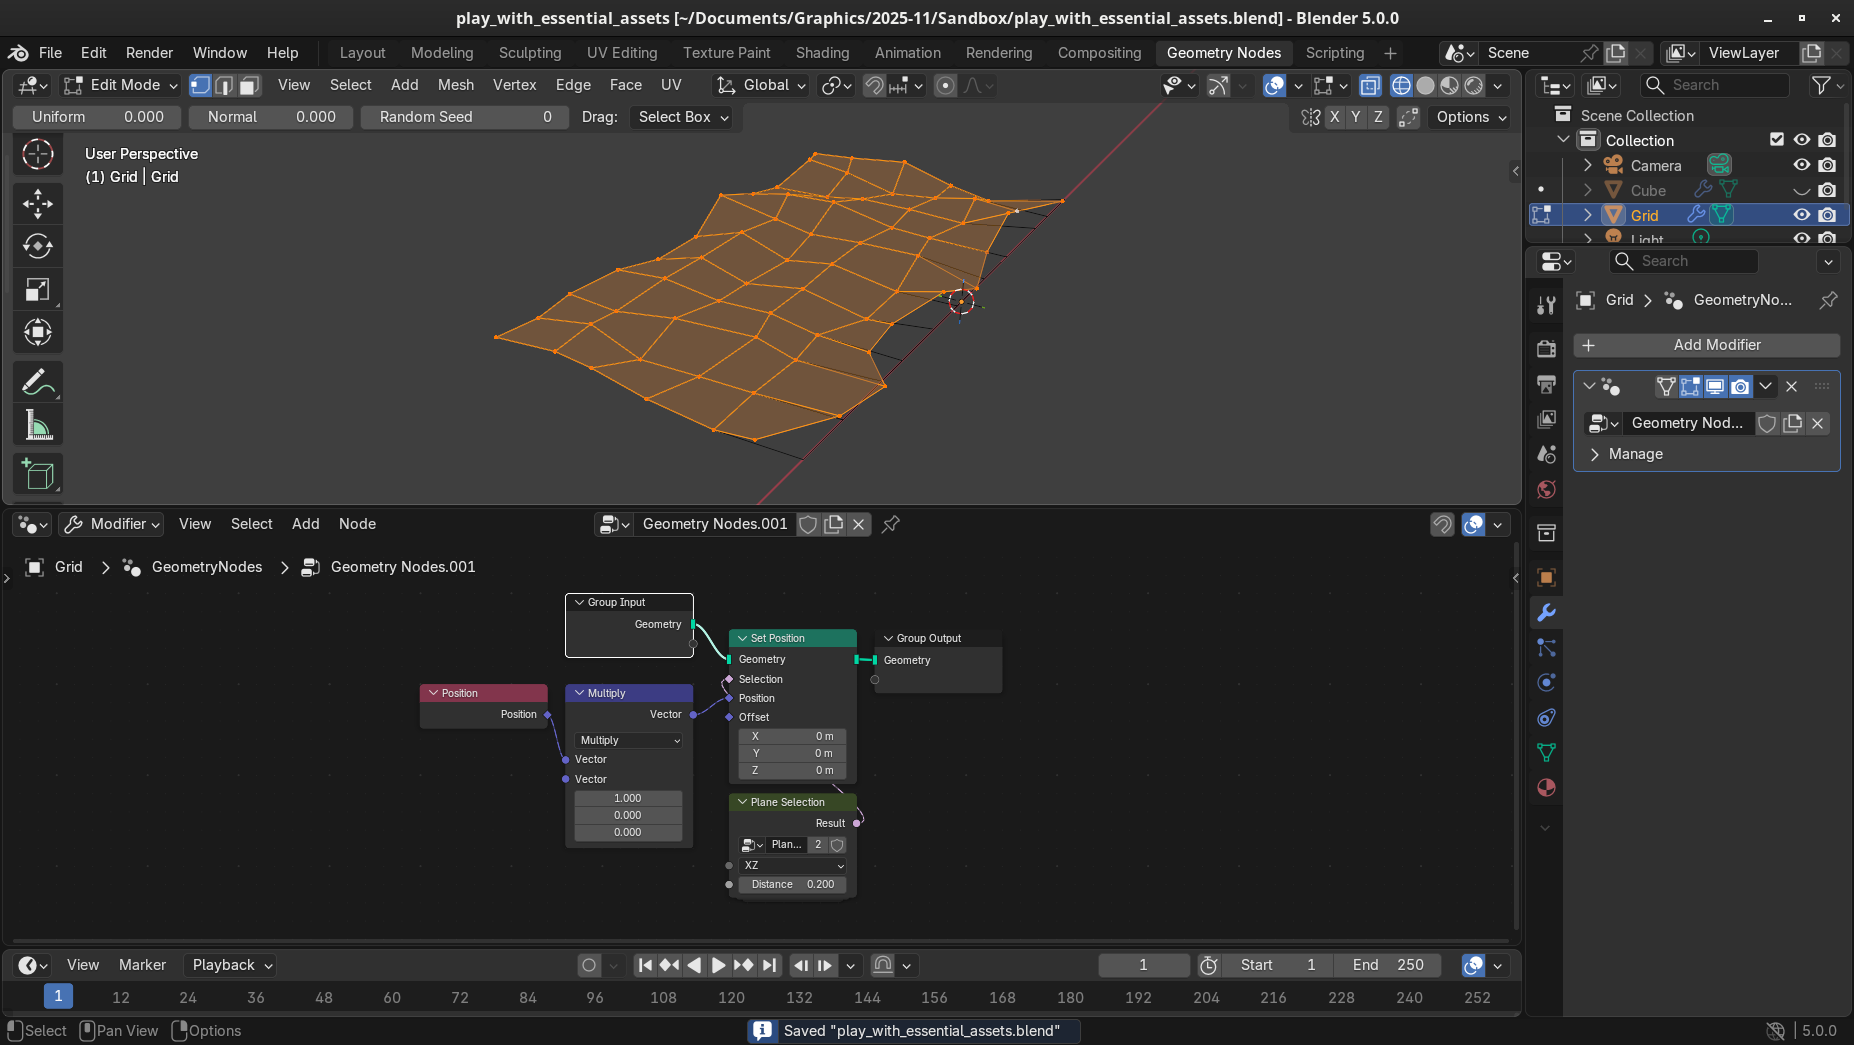1854x1045 pixels.
Task: Click the Add Modifier button
Action: (1706, 345)
